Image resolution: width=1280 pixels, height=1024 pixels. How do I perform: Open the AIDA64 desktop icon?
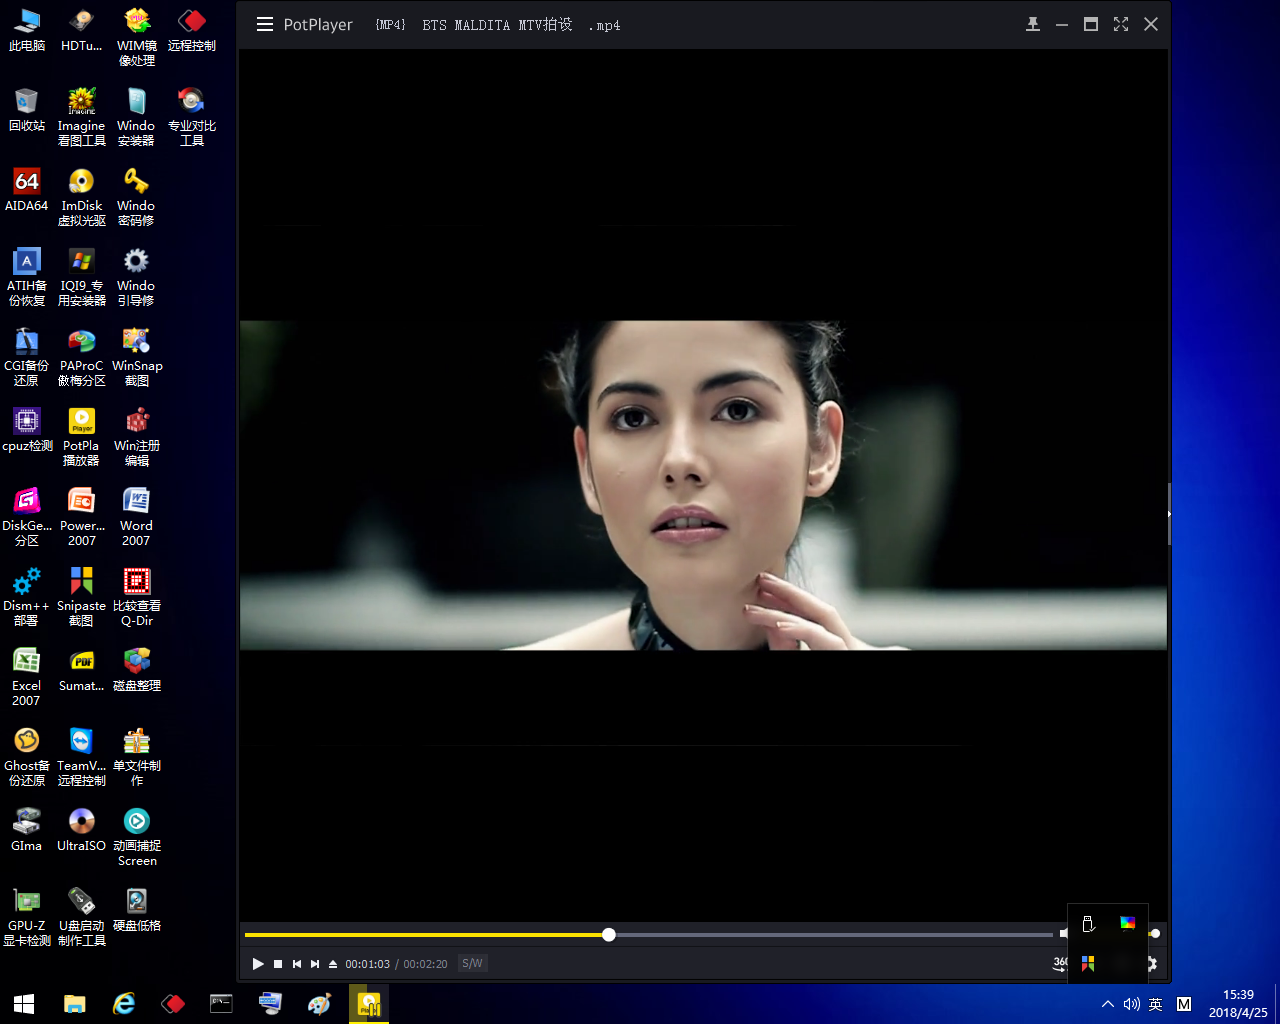27,190
